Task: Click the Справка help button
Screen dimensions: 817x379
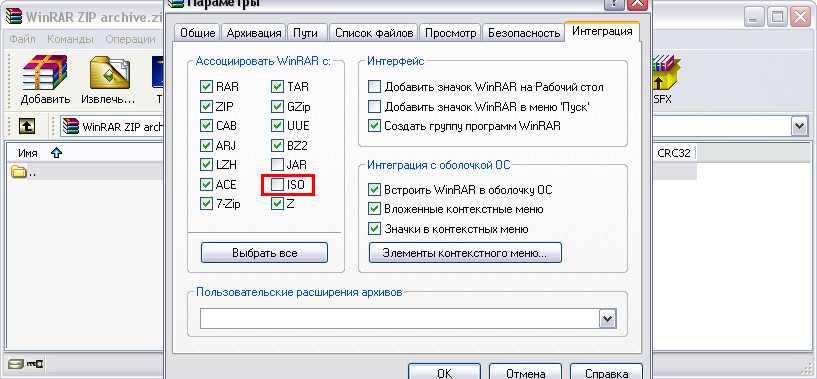Action: 606,373
